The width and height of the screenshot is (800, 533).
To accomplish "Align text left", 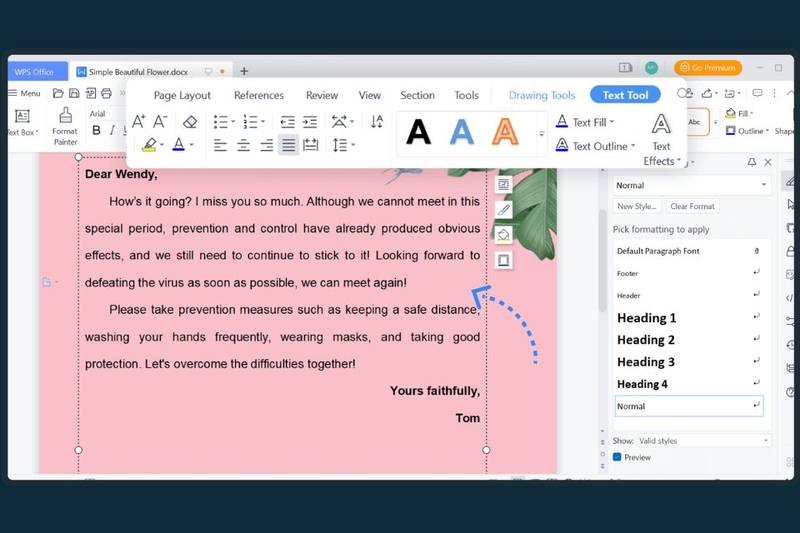I will [x=220, y=145].
